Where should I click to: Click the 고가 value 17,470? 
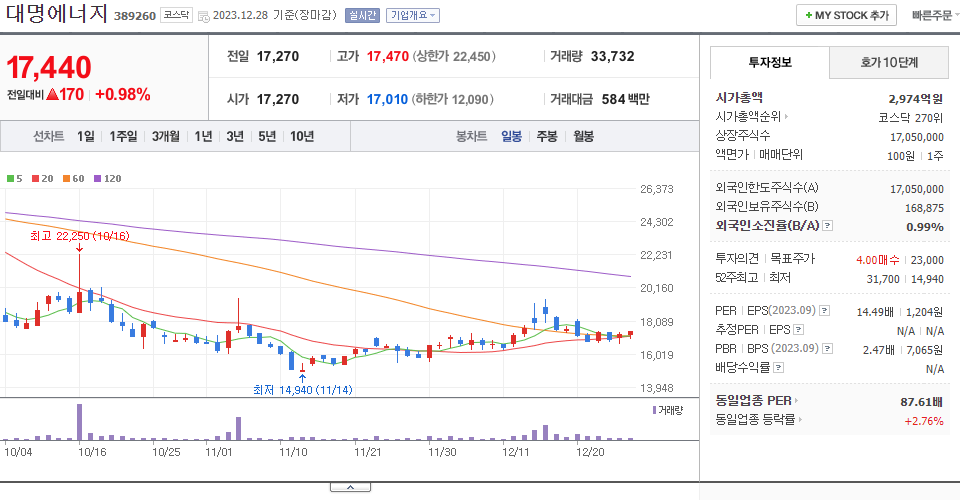388,56
